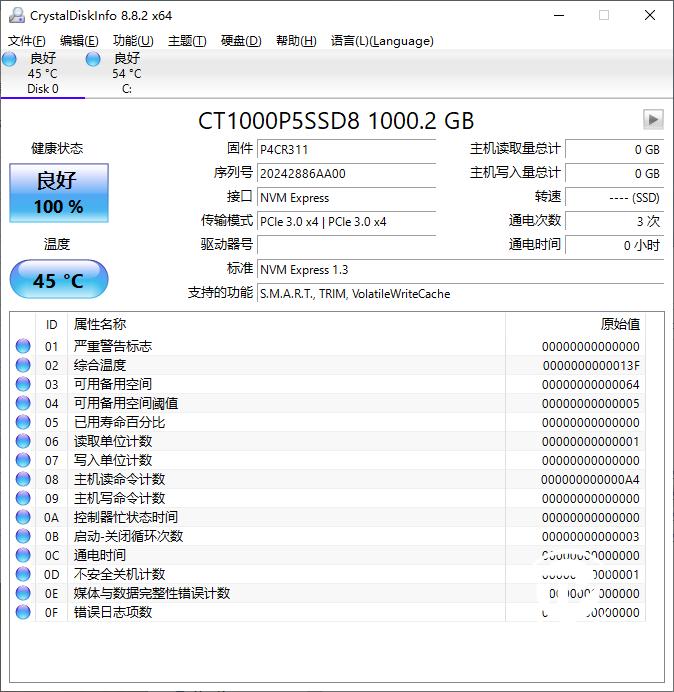
Task: Click raw value 000000000013F of 综合温度
Action: tap(591, 365)
